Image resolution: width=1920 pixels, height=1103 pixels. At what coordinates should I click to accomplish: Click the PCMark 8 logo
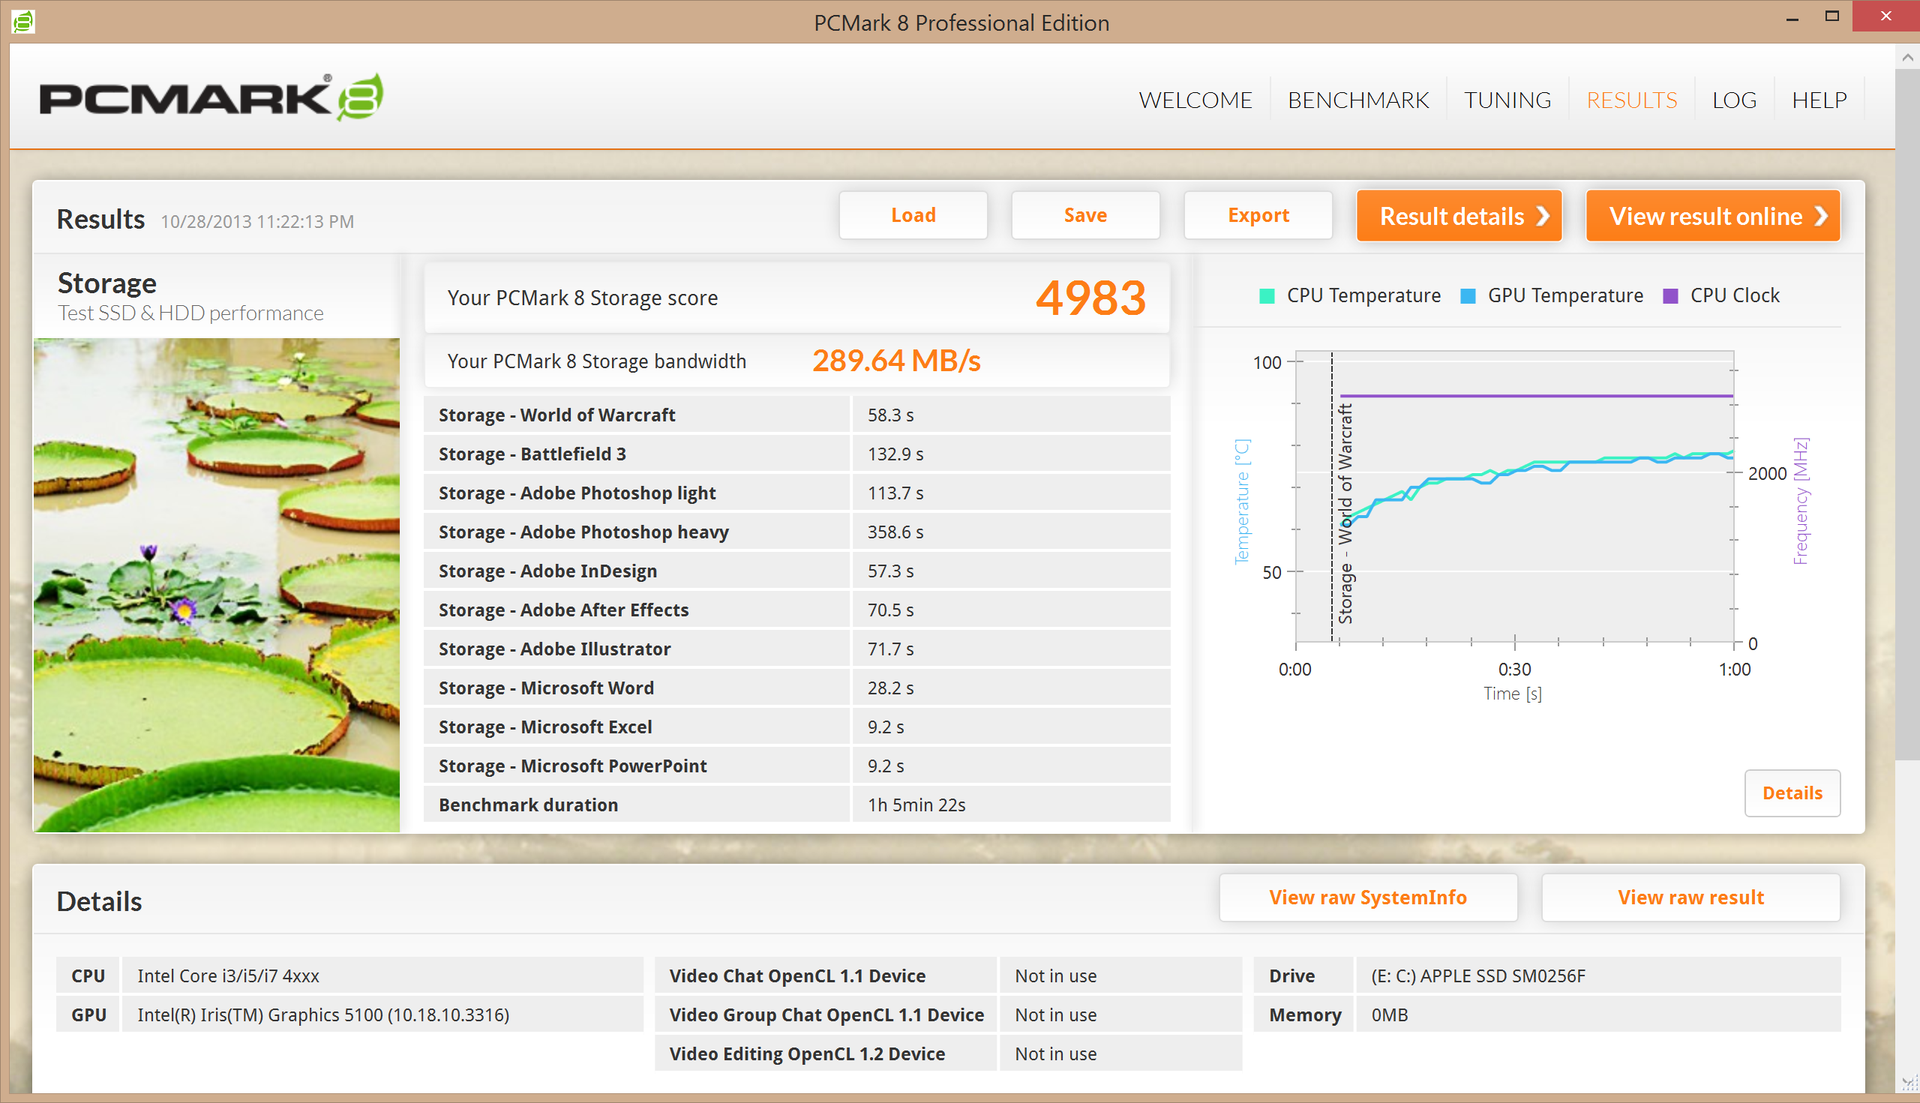(x=211, y=97)
